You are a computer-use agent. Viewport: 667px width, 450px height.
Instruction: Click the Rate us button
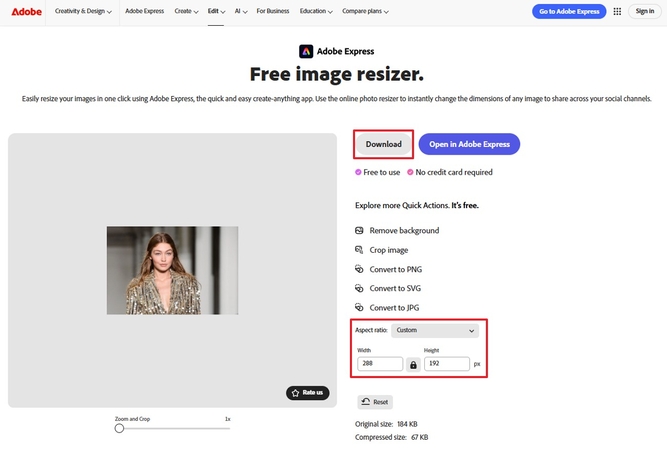[x=308, y=393]
